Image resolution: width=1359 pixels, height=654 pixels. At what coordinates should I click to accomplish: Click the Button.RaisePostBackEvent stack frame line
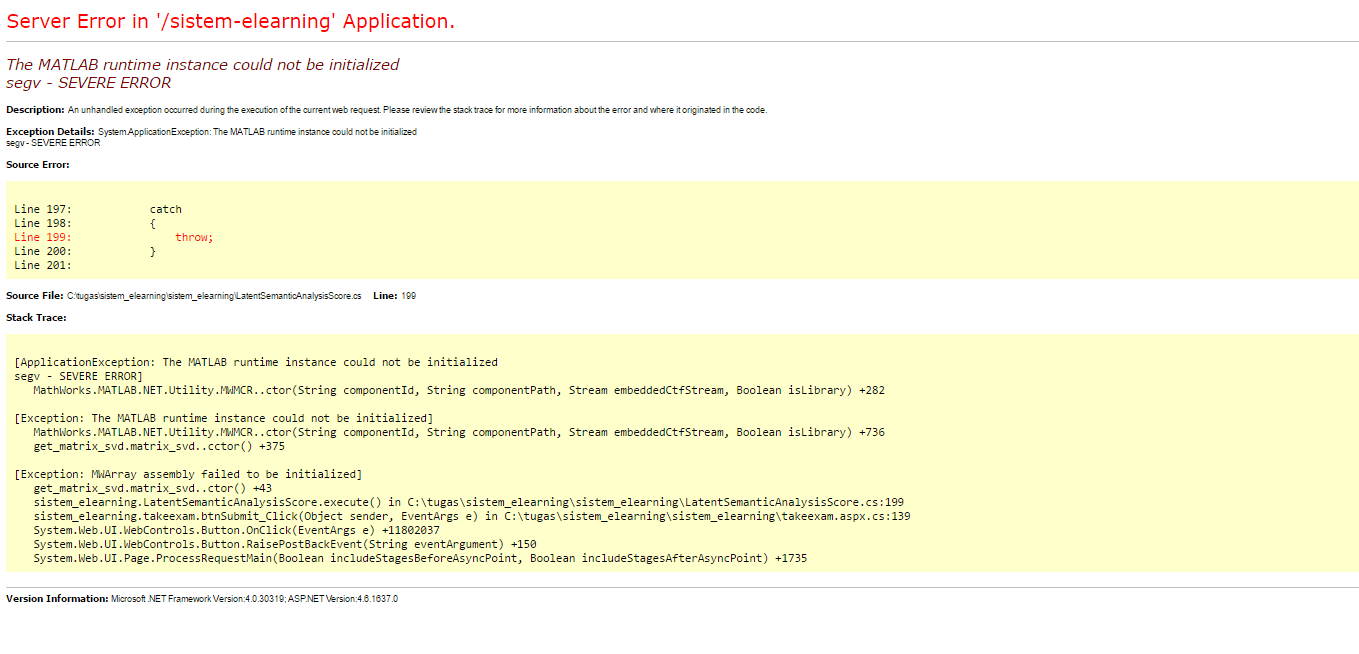pos(290,544)
